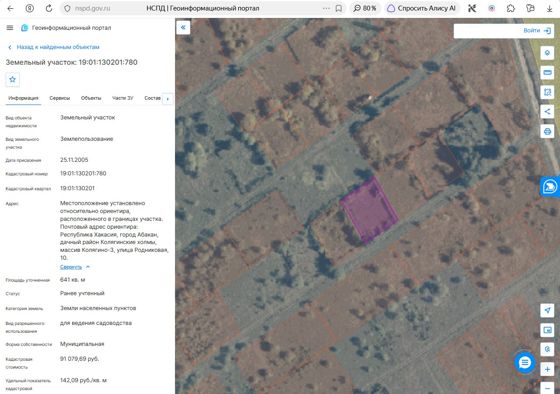The height and width of the screenshot is (394, 560).
Task: Open Yandex account icon in browser bar
Action: [30, 8]
